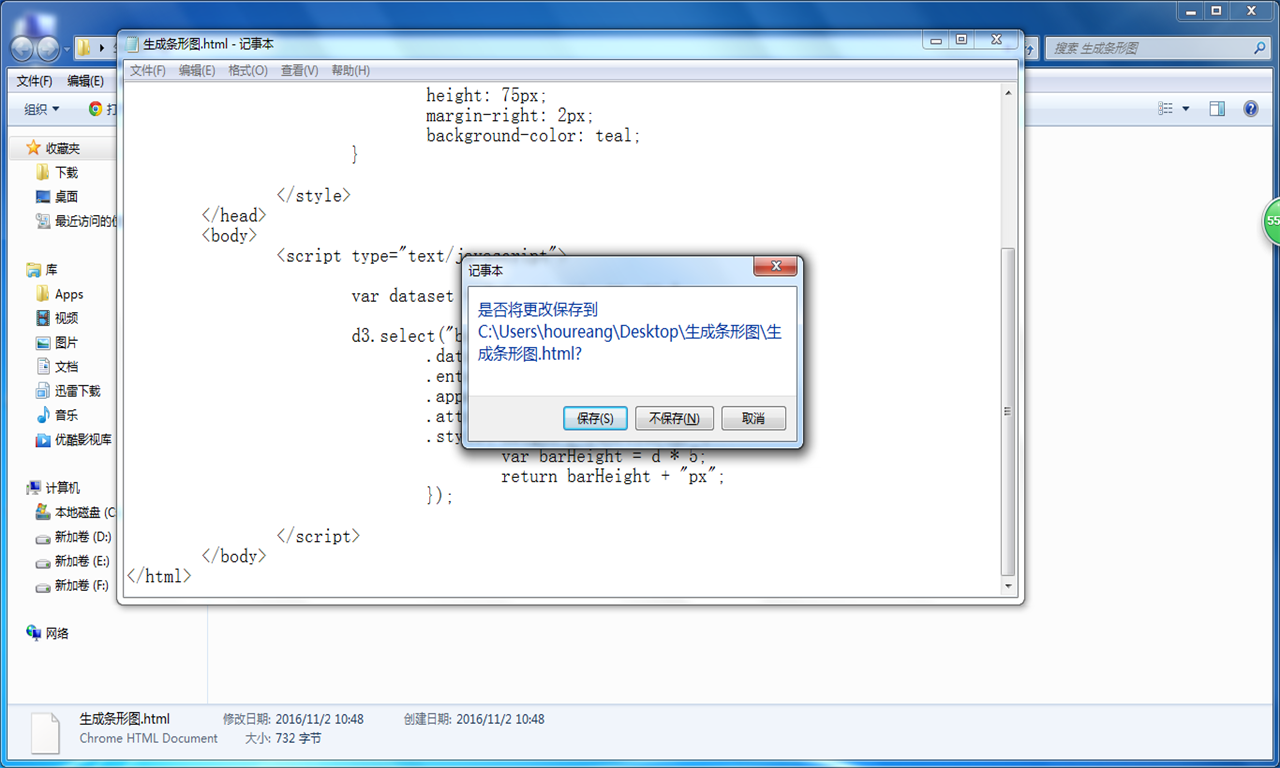Open the view options dropdown arrow
This screenshot has height=768, width=1280.
(x=1186, y=109)
